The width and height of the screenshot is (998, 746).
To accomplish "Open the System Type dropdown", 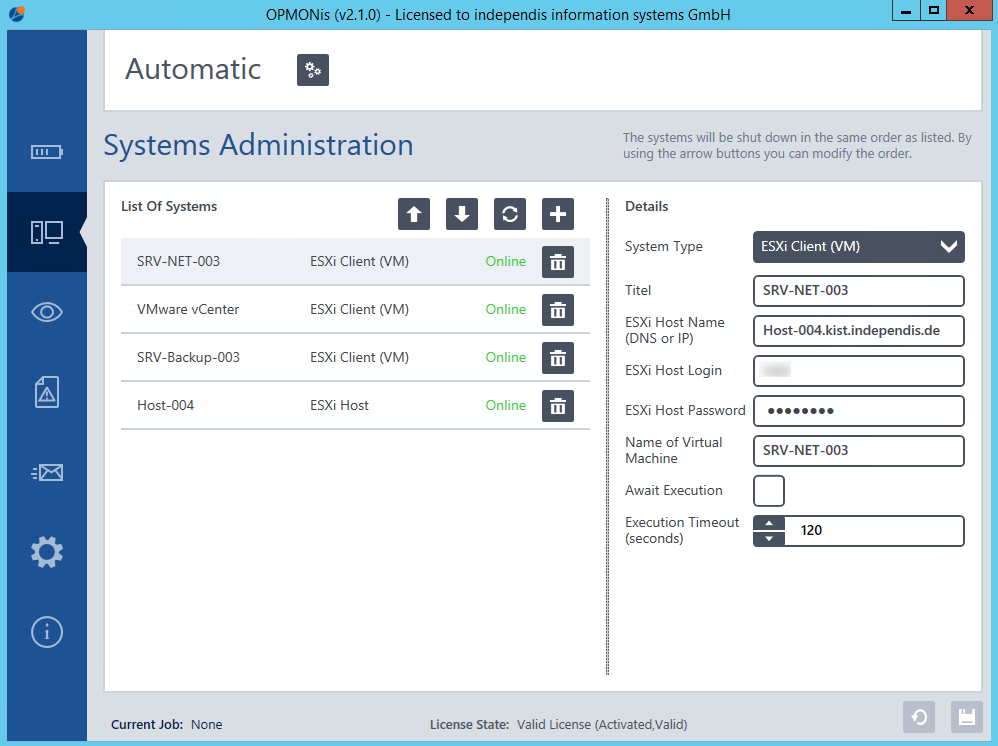I will tap(859, 247).
